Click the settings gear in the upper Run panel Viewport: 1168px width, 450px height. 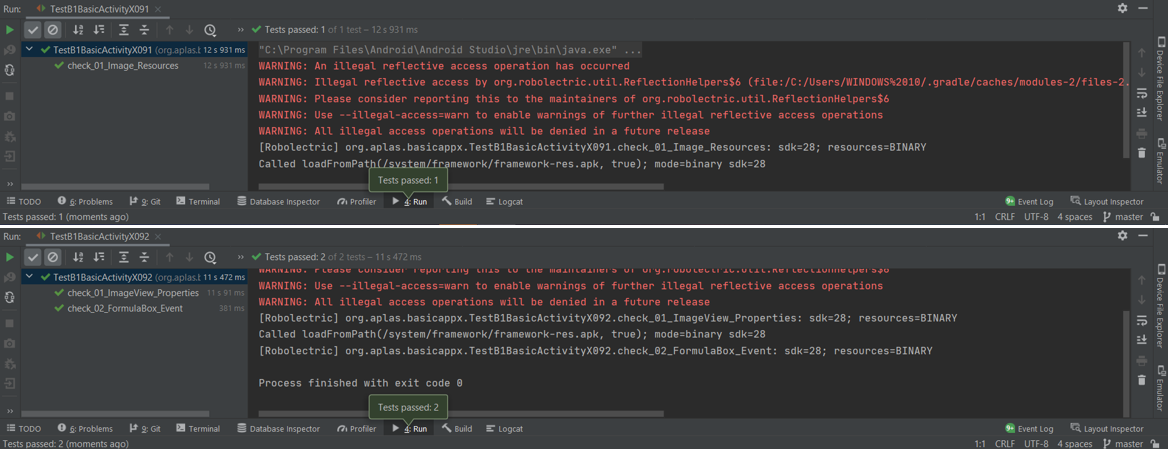tap(1123, 8)
